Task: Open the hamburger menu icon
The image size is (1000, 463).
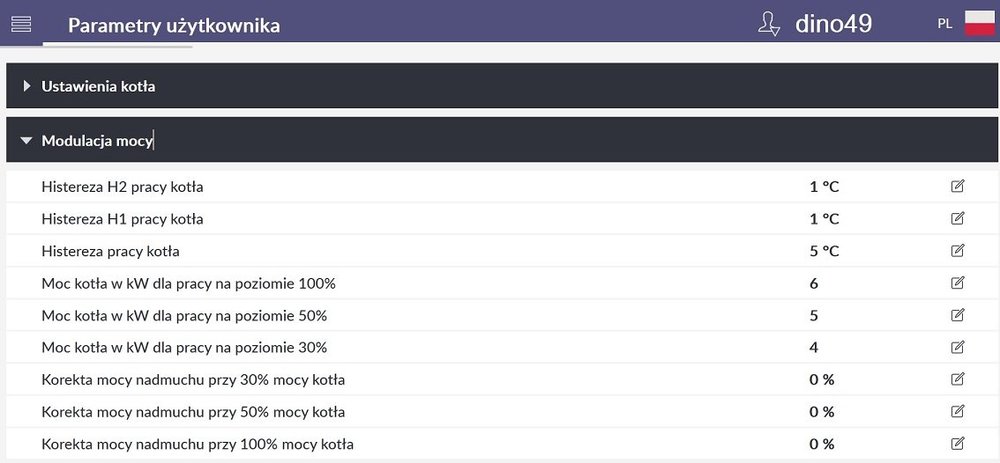Action: pyautogui.click(x=21, y=23)
